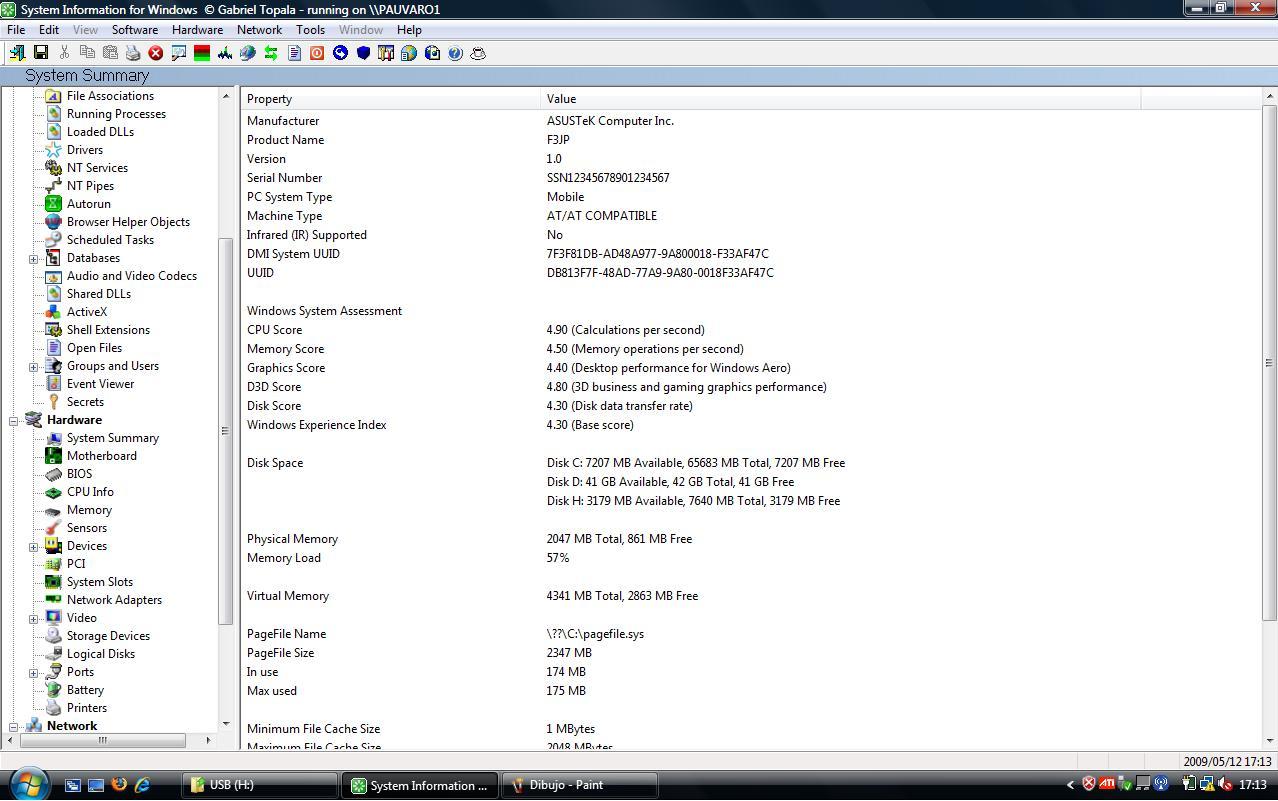Click the Save floppy disk toolbar icon

pyautogui.click(x=41, y=53)
